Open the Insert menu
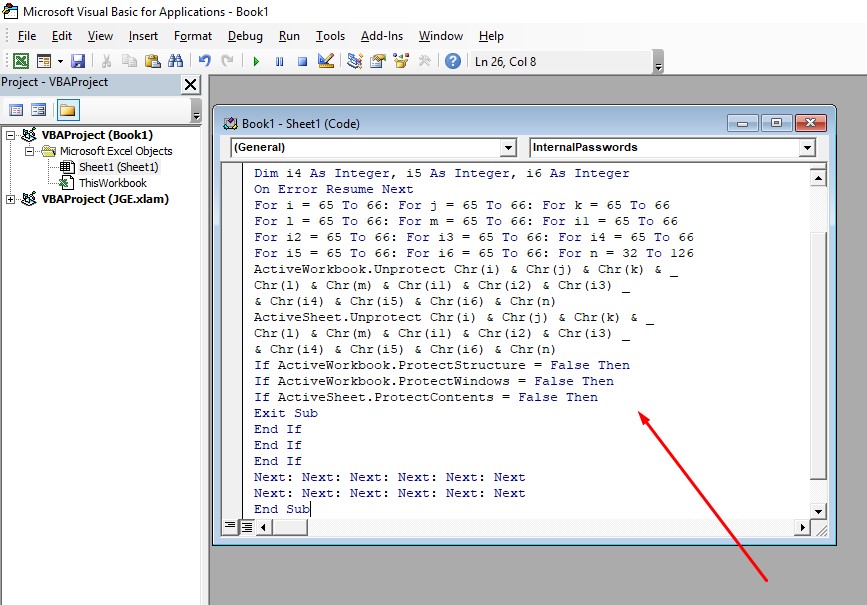The width and height of the screenshot is (867, 605). (143, 36)
